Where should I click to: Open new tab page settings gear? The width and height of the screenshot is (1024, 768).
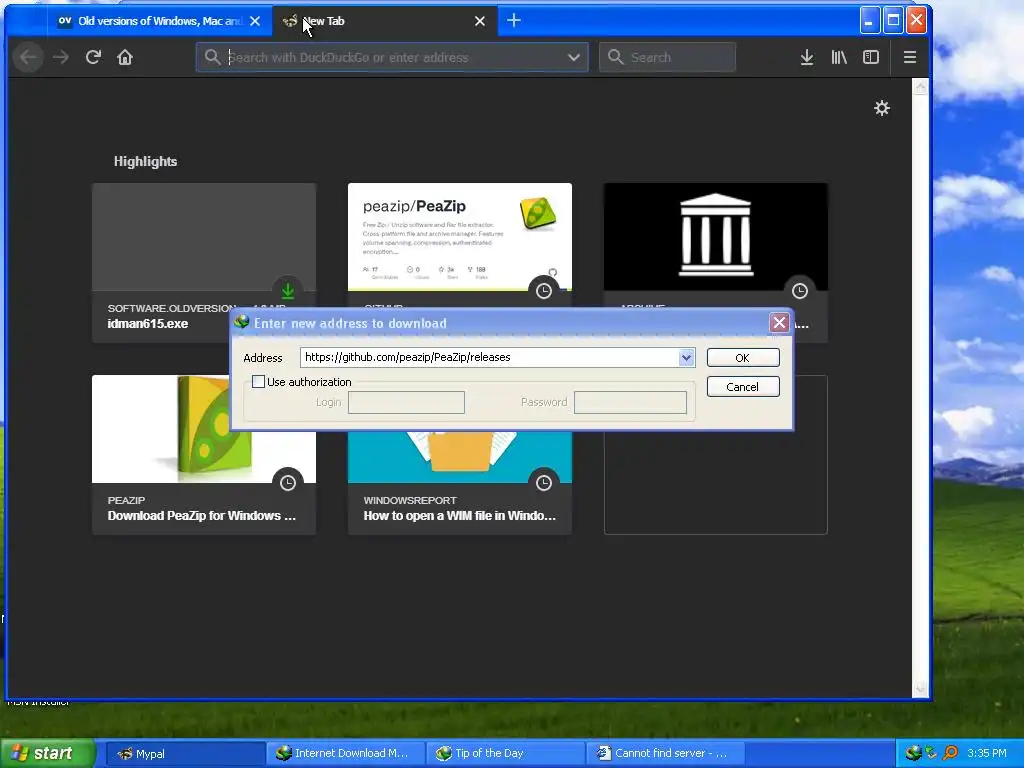click(882, 108)
